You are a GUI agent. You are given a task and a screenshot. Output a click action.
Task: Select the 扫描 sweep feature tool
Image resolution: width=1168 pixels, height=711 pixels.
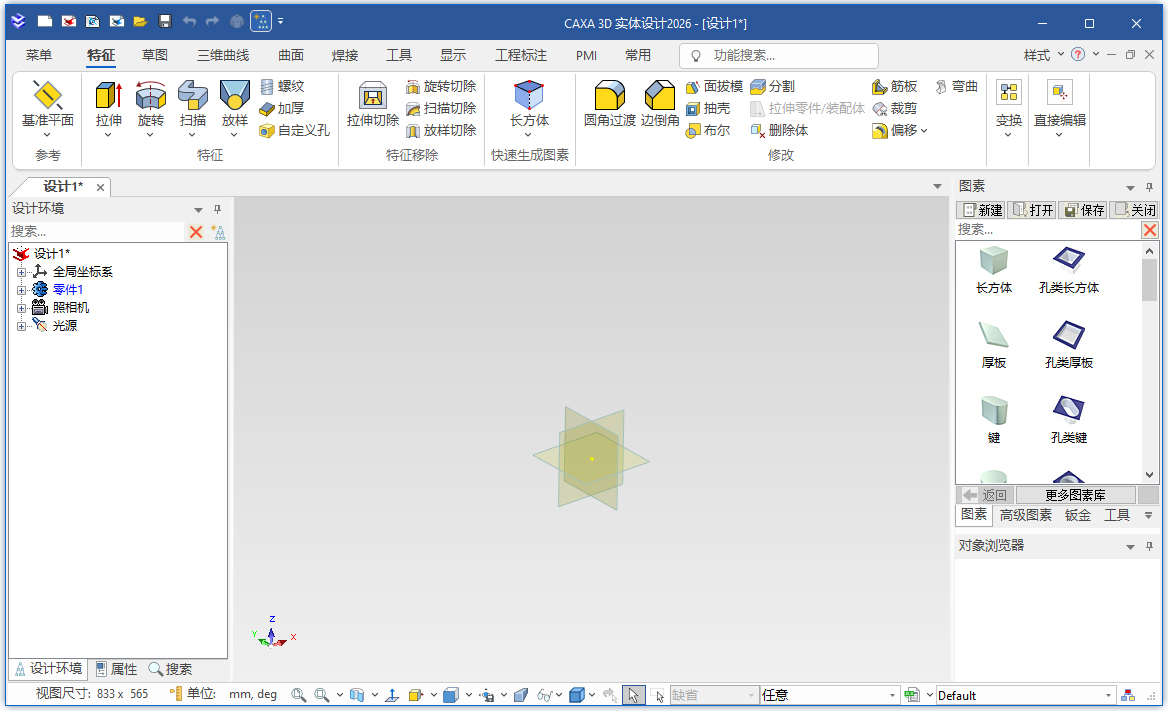point(192,109)
